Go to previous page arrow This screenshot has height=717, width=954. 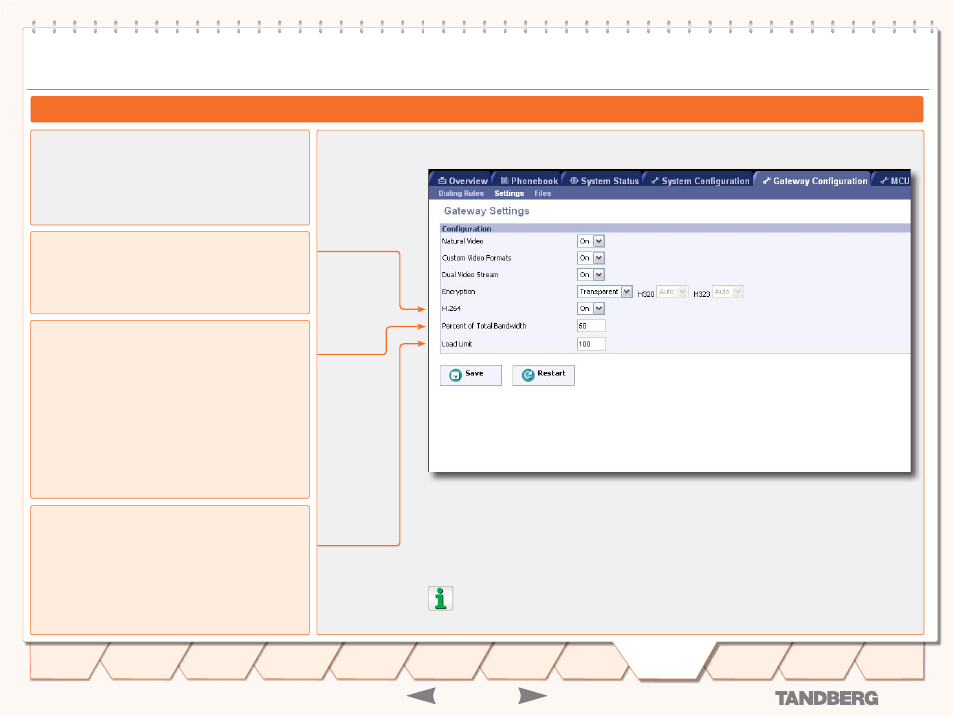click(422, 695)
